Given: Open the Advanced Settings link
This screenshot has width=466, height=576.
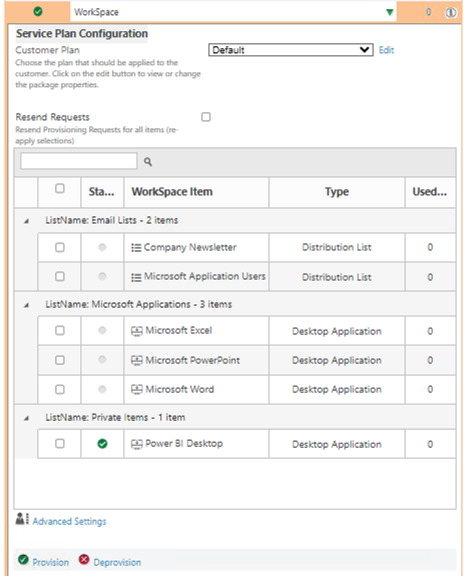Looking at the screenshot, I should tap(69, 521).
